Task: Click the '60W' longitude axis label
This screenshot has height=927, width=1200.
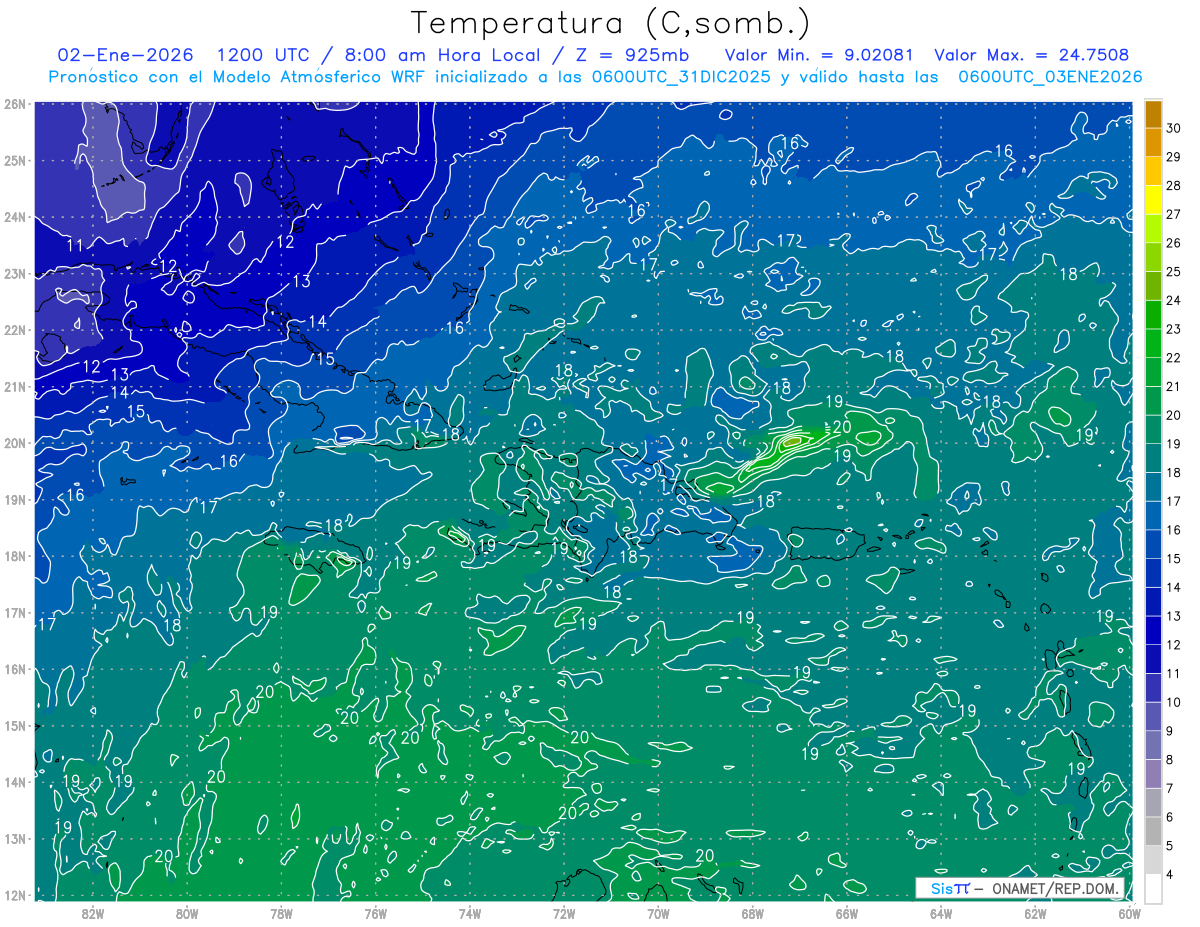Action: [x=1130, y=913]
